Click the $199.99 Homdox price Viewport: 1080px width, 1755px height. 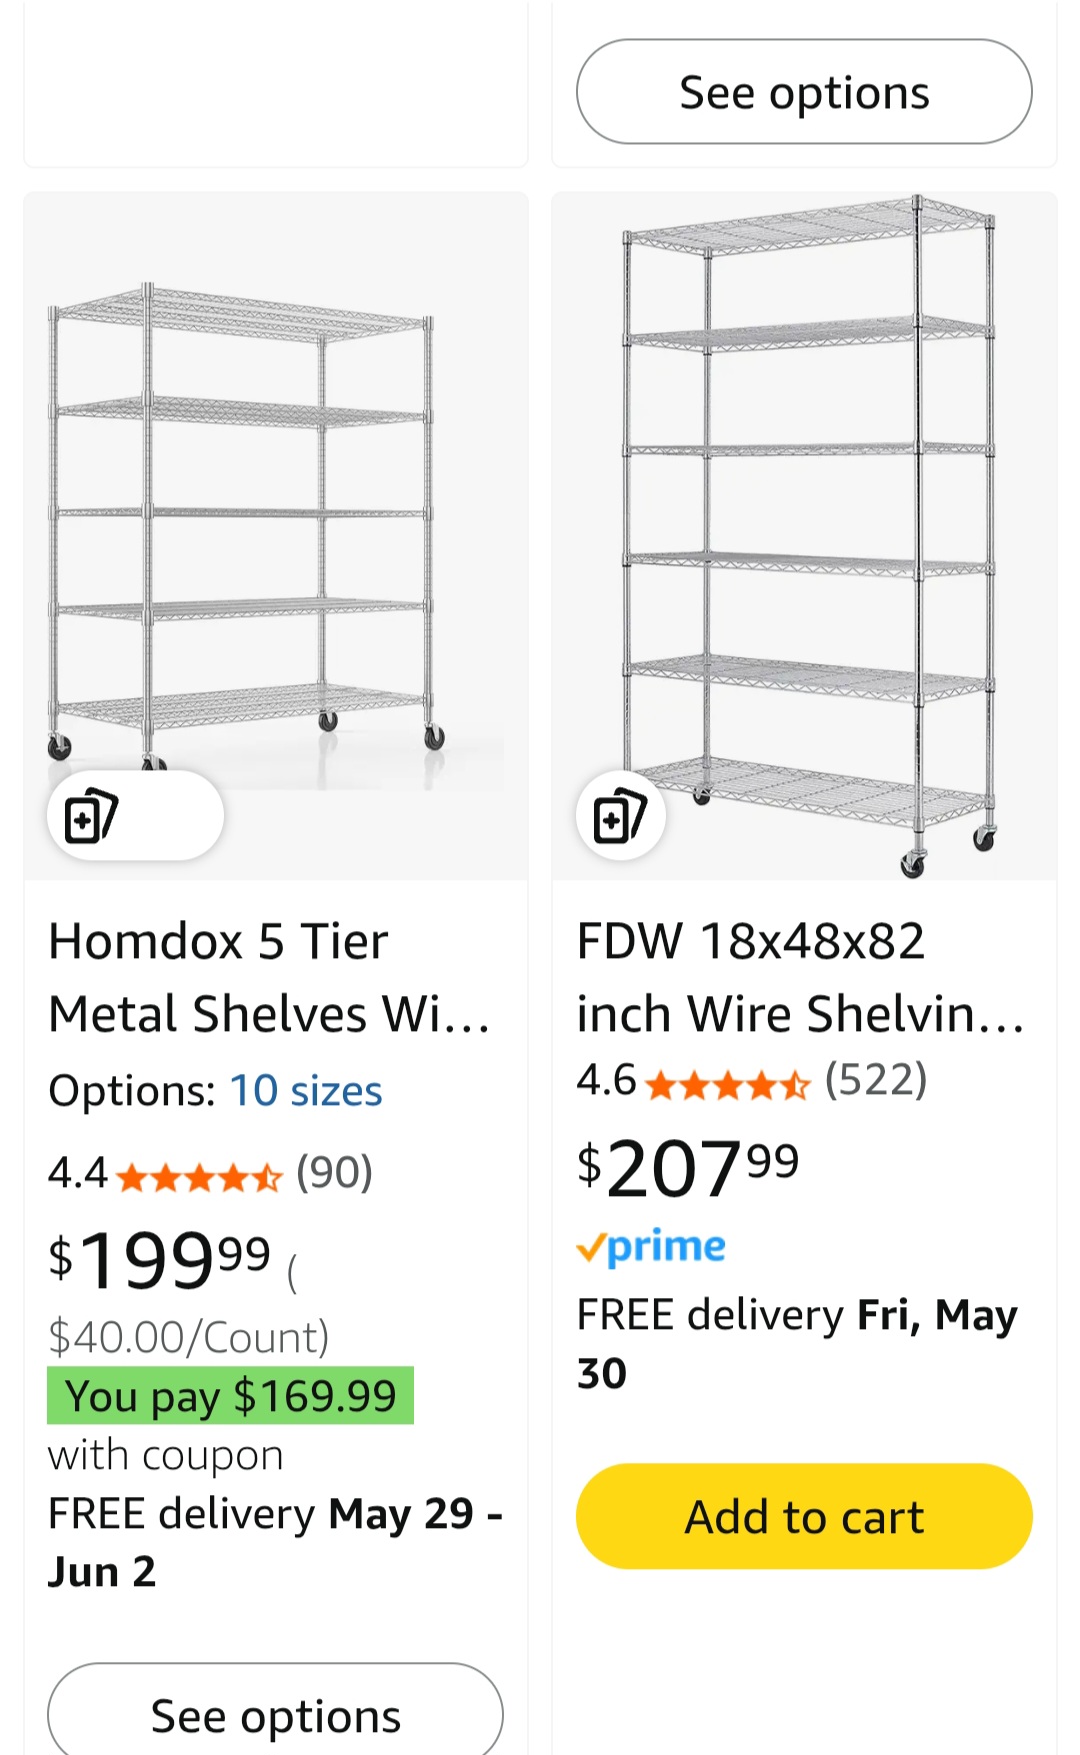[x=160, y=1259]
